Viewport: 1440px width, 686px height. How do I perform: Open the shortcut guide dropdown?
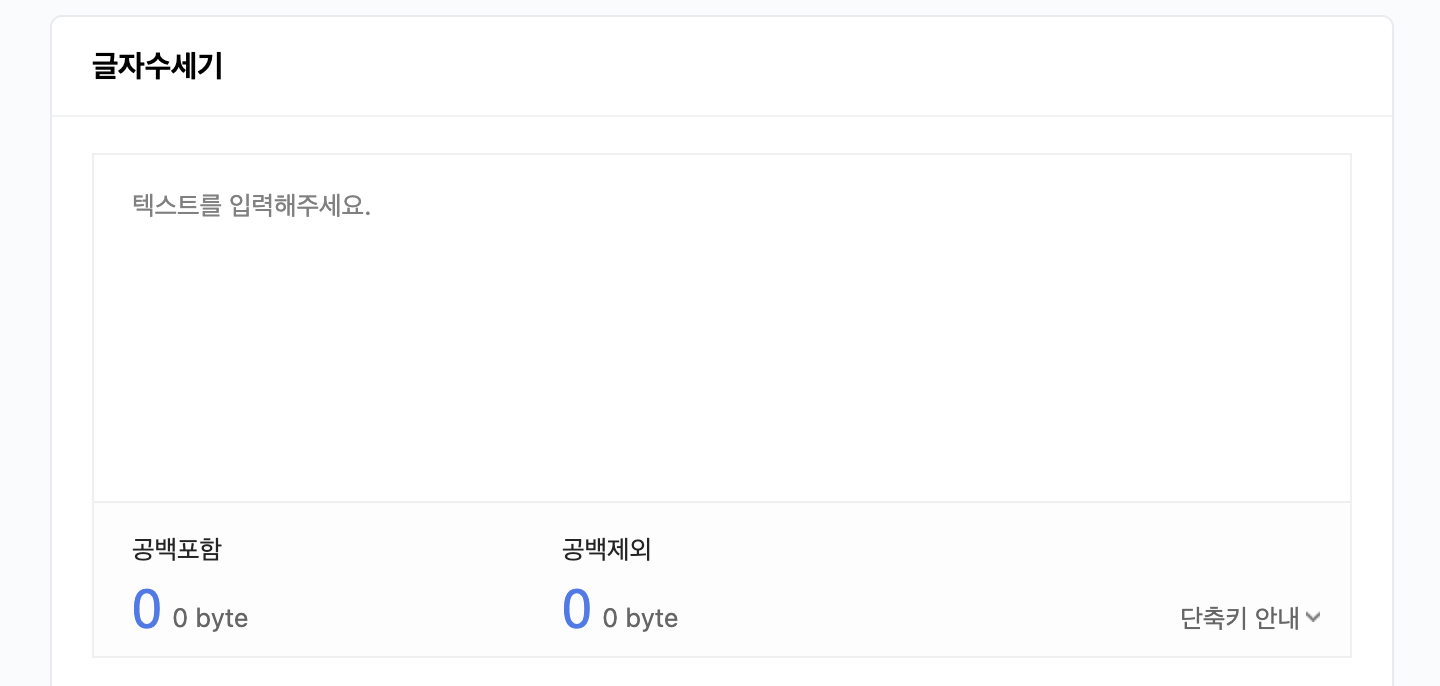1250,618
